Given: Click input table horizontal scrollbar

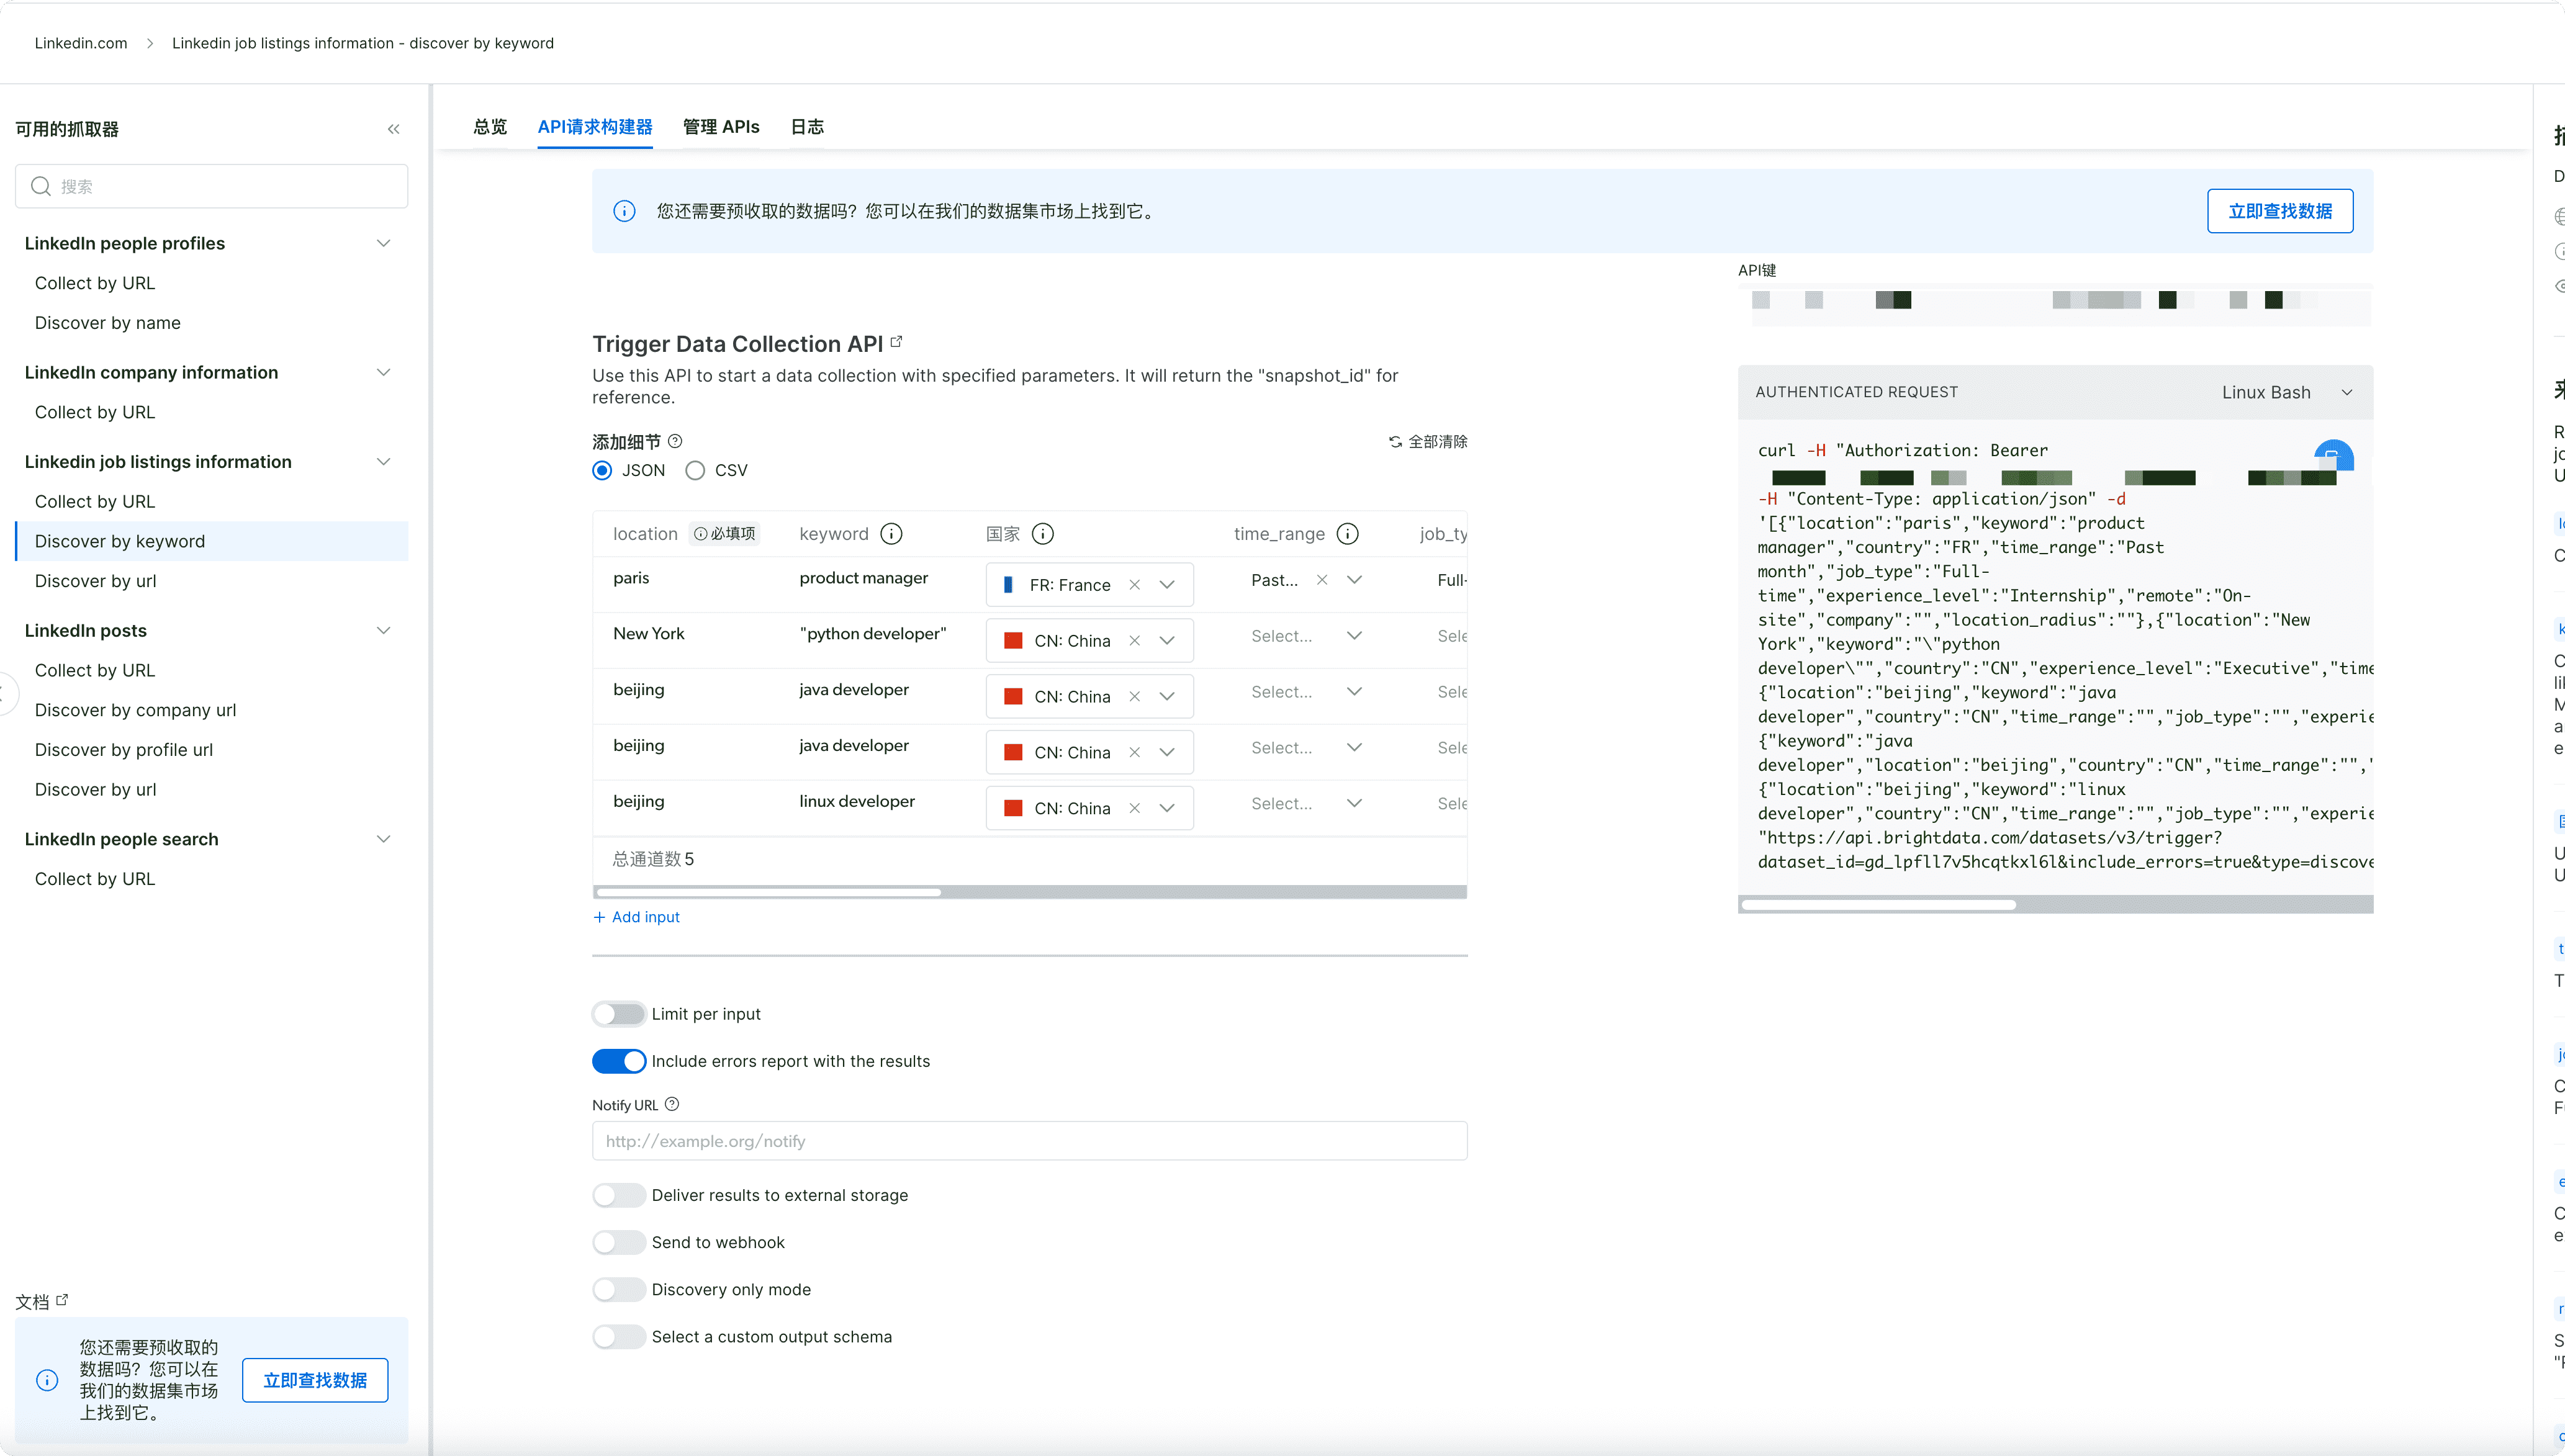Looking at the screenshot, I should 768,892.
